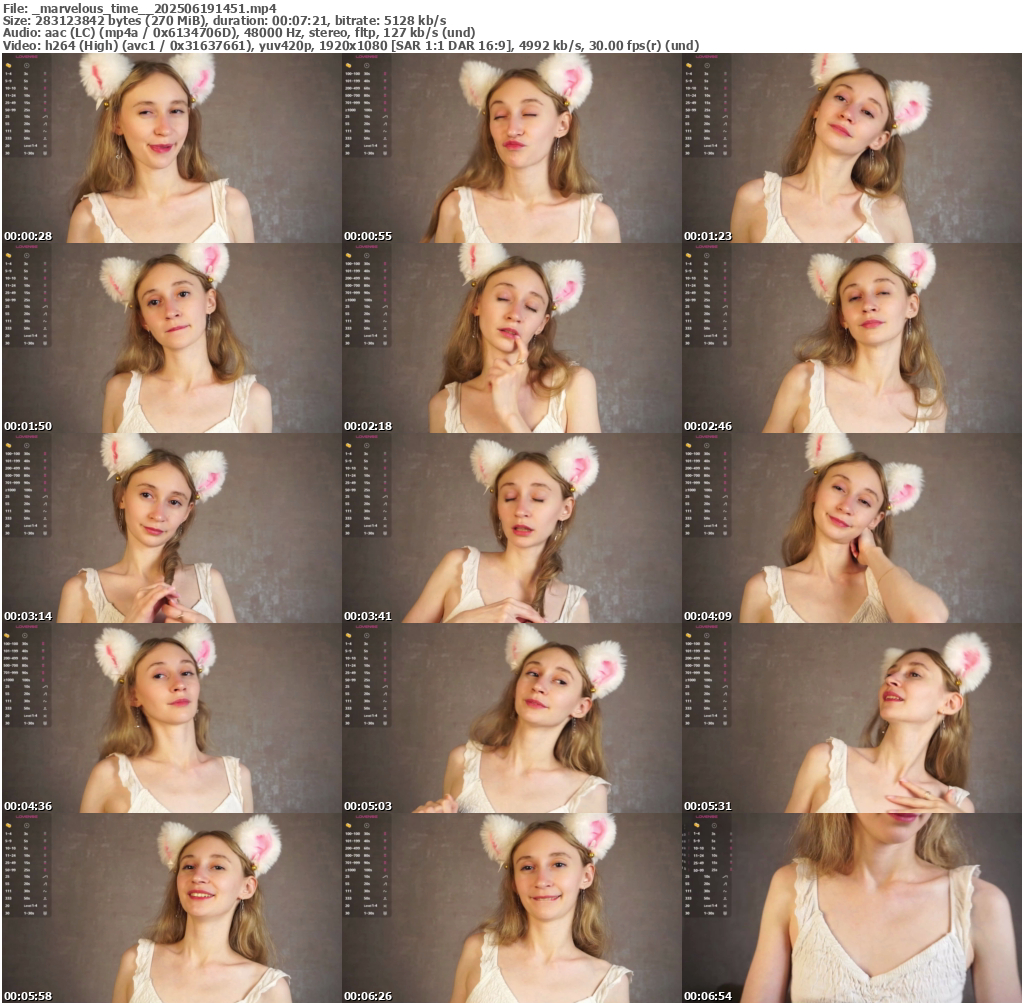Open the thumbnail frame stamped 00:00:28
Screen dimensions: 1024x1003
pos(172,148)
